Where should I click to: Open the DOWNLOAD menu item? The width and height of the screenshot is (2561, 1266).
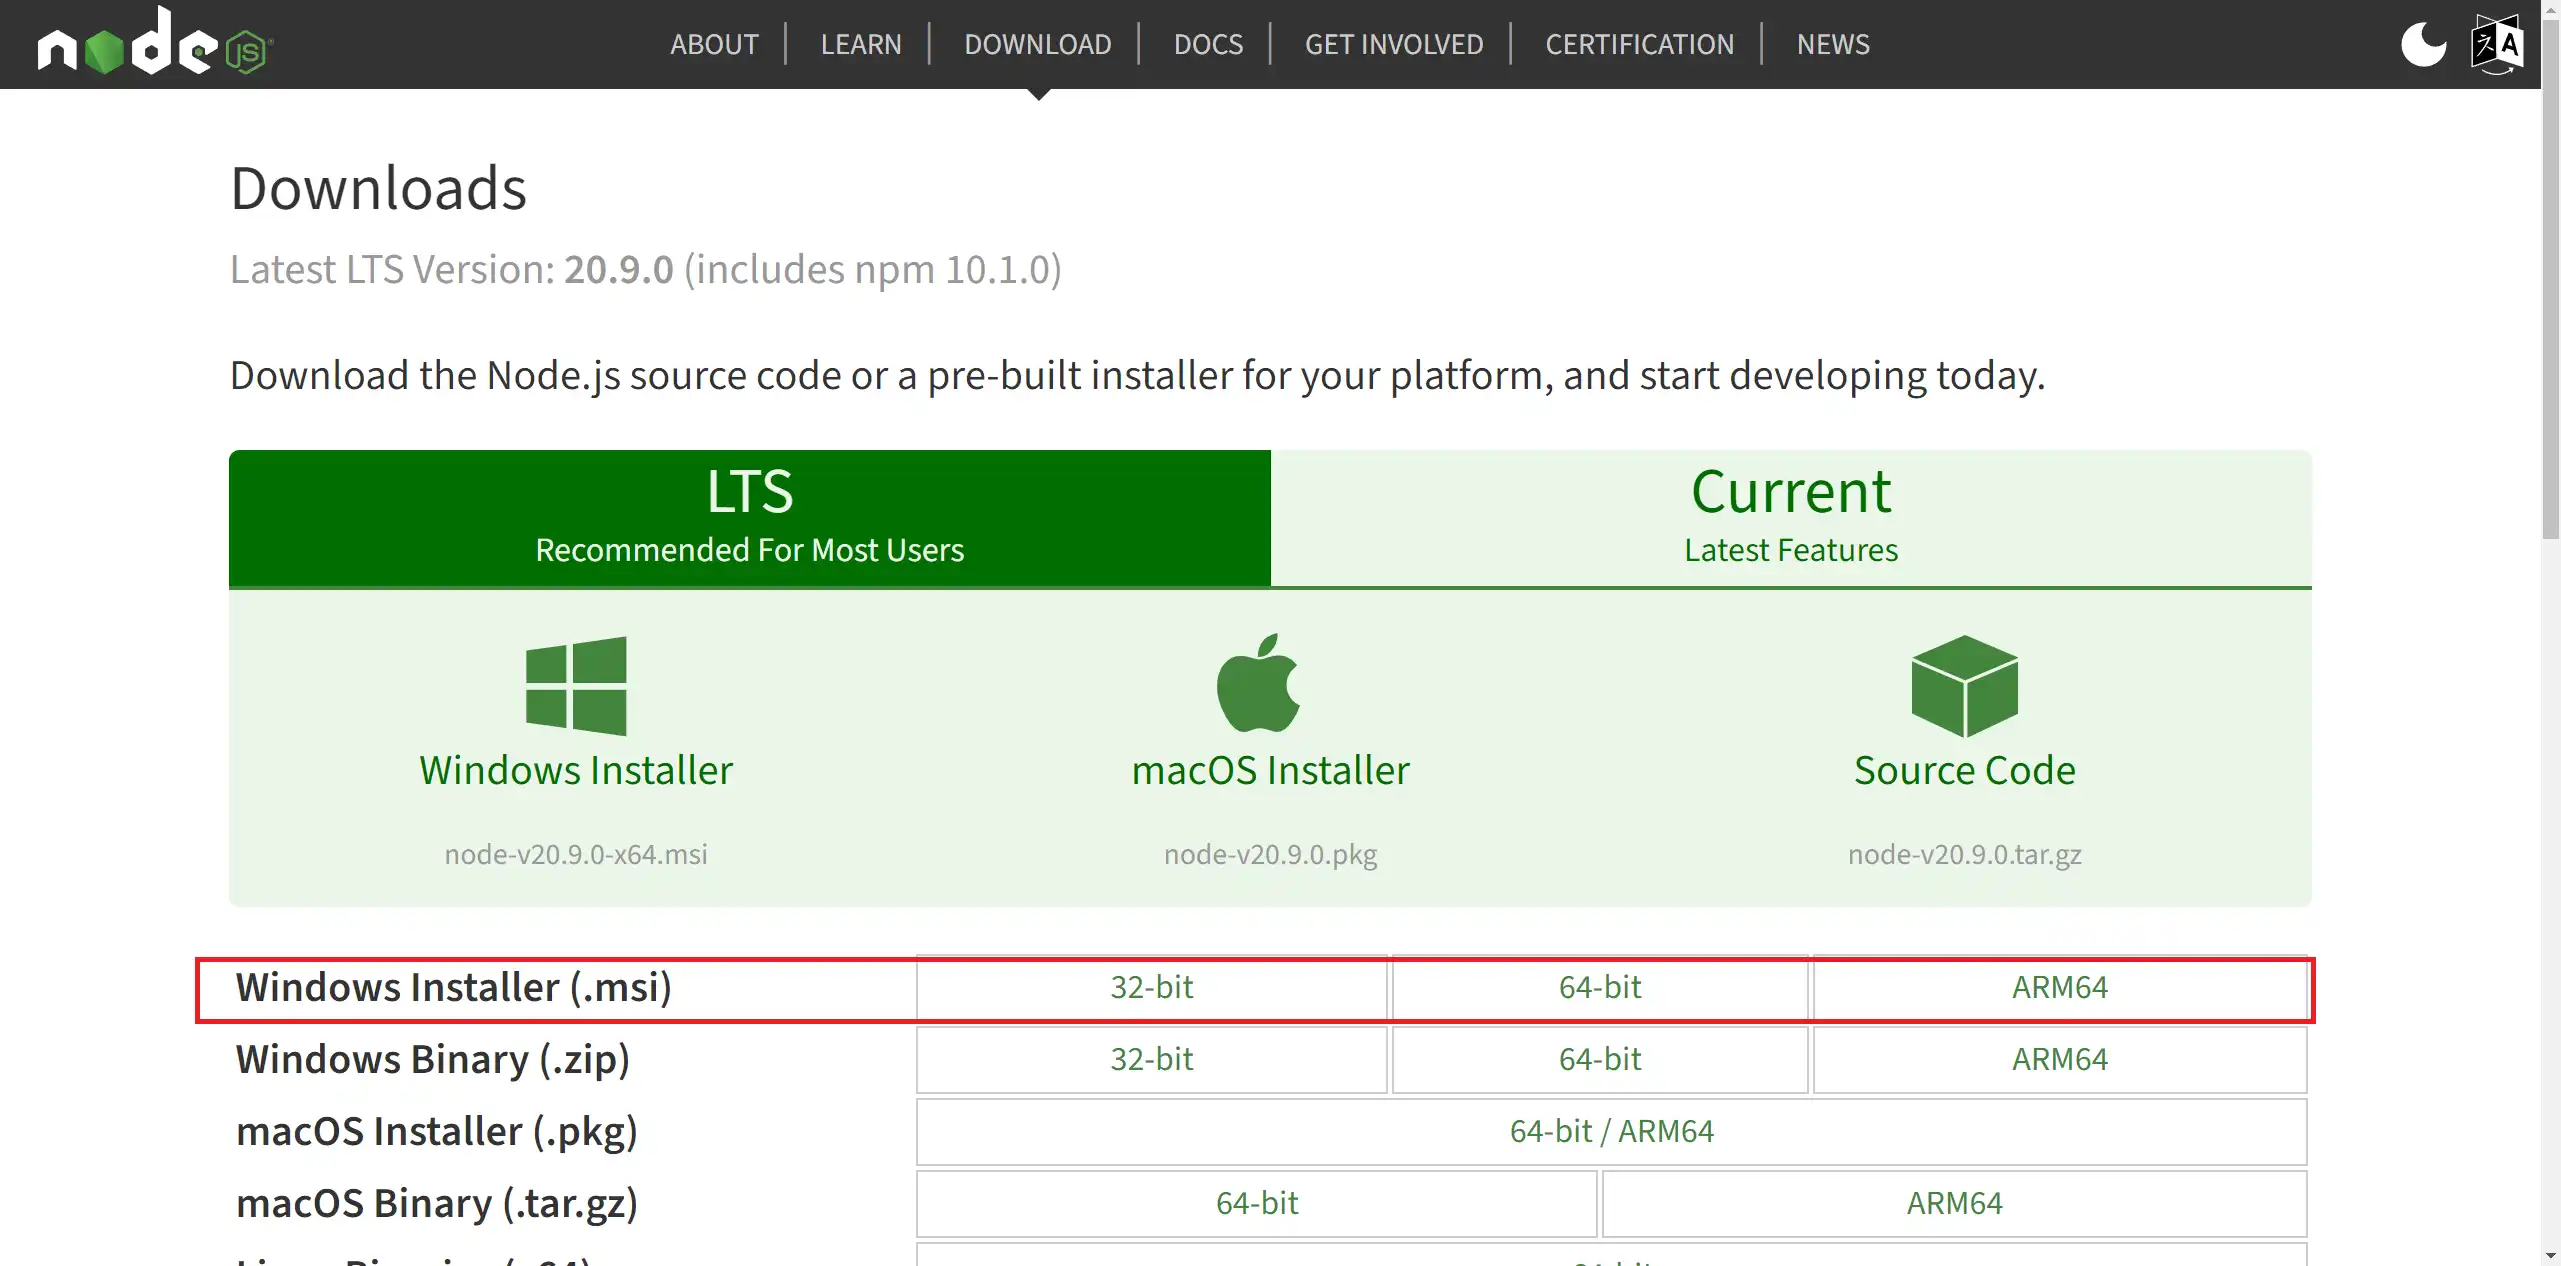point(1038,44)
